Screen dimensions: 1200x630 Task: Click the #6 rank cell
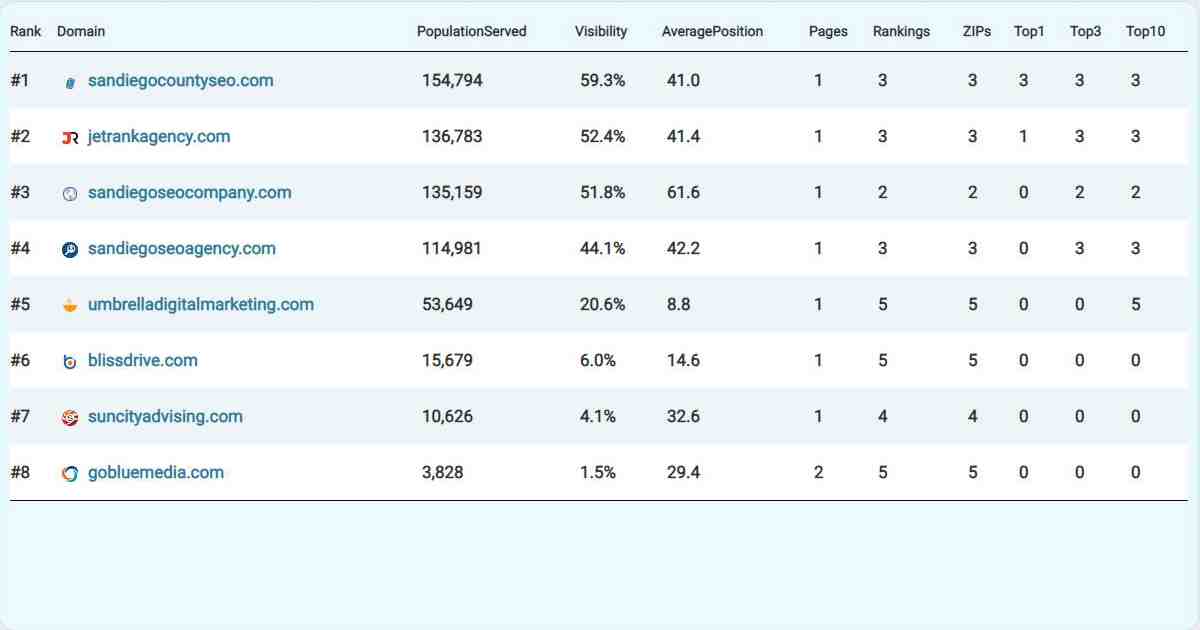[20, 361]
